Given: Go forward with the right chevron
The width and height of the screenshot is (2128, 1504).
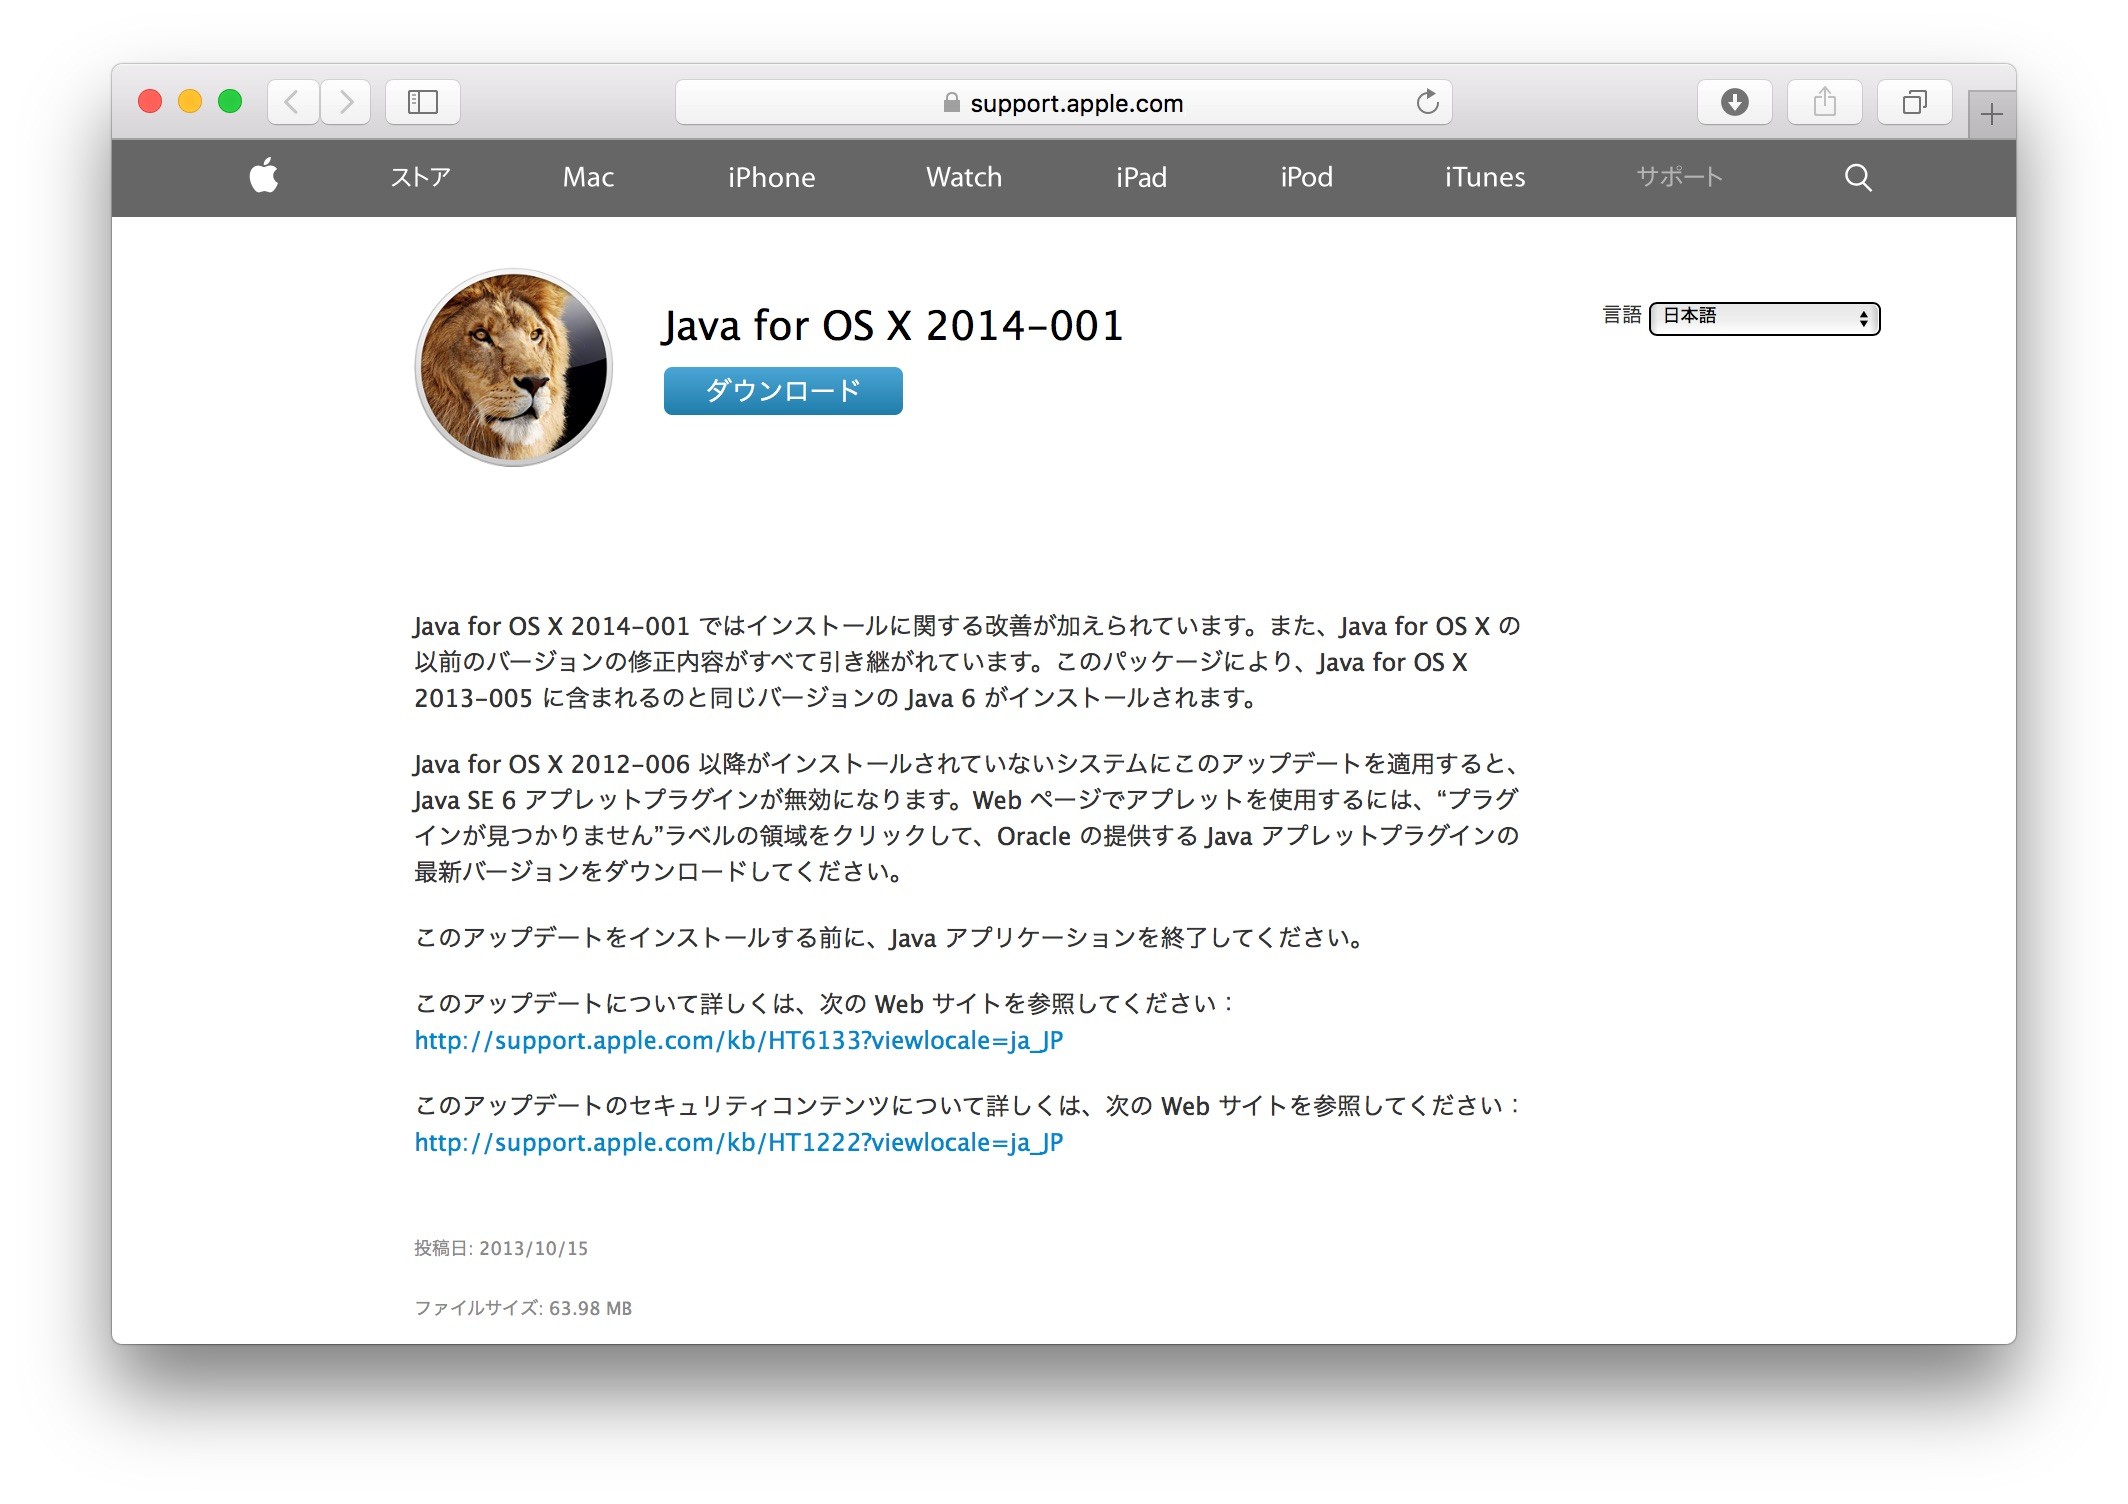Looking at the screenshot, I should click(x=346, y=102).
